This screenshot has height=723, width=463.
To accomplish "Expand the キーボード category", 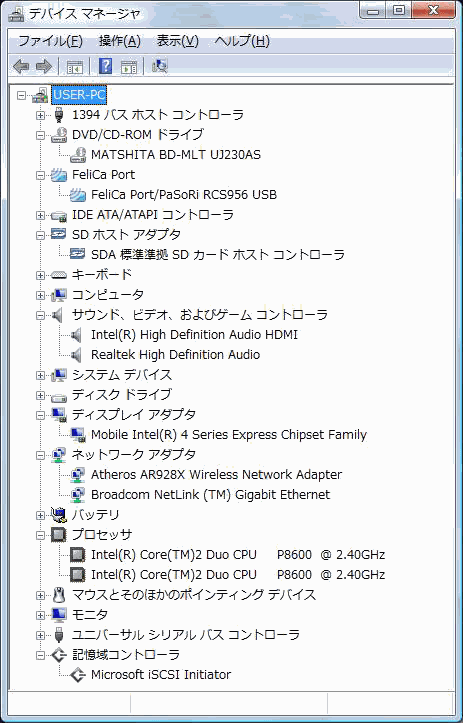I will 41,275.
